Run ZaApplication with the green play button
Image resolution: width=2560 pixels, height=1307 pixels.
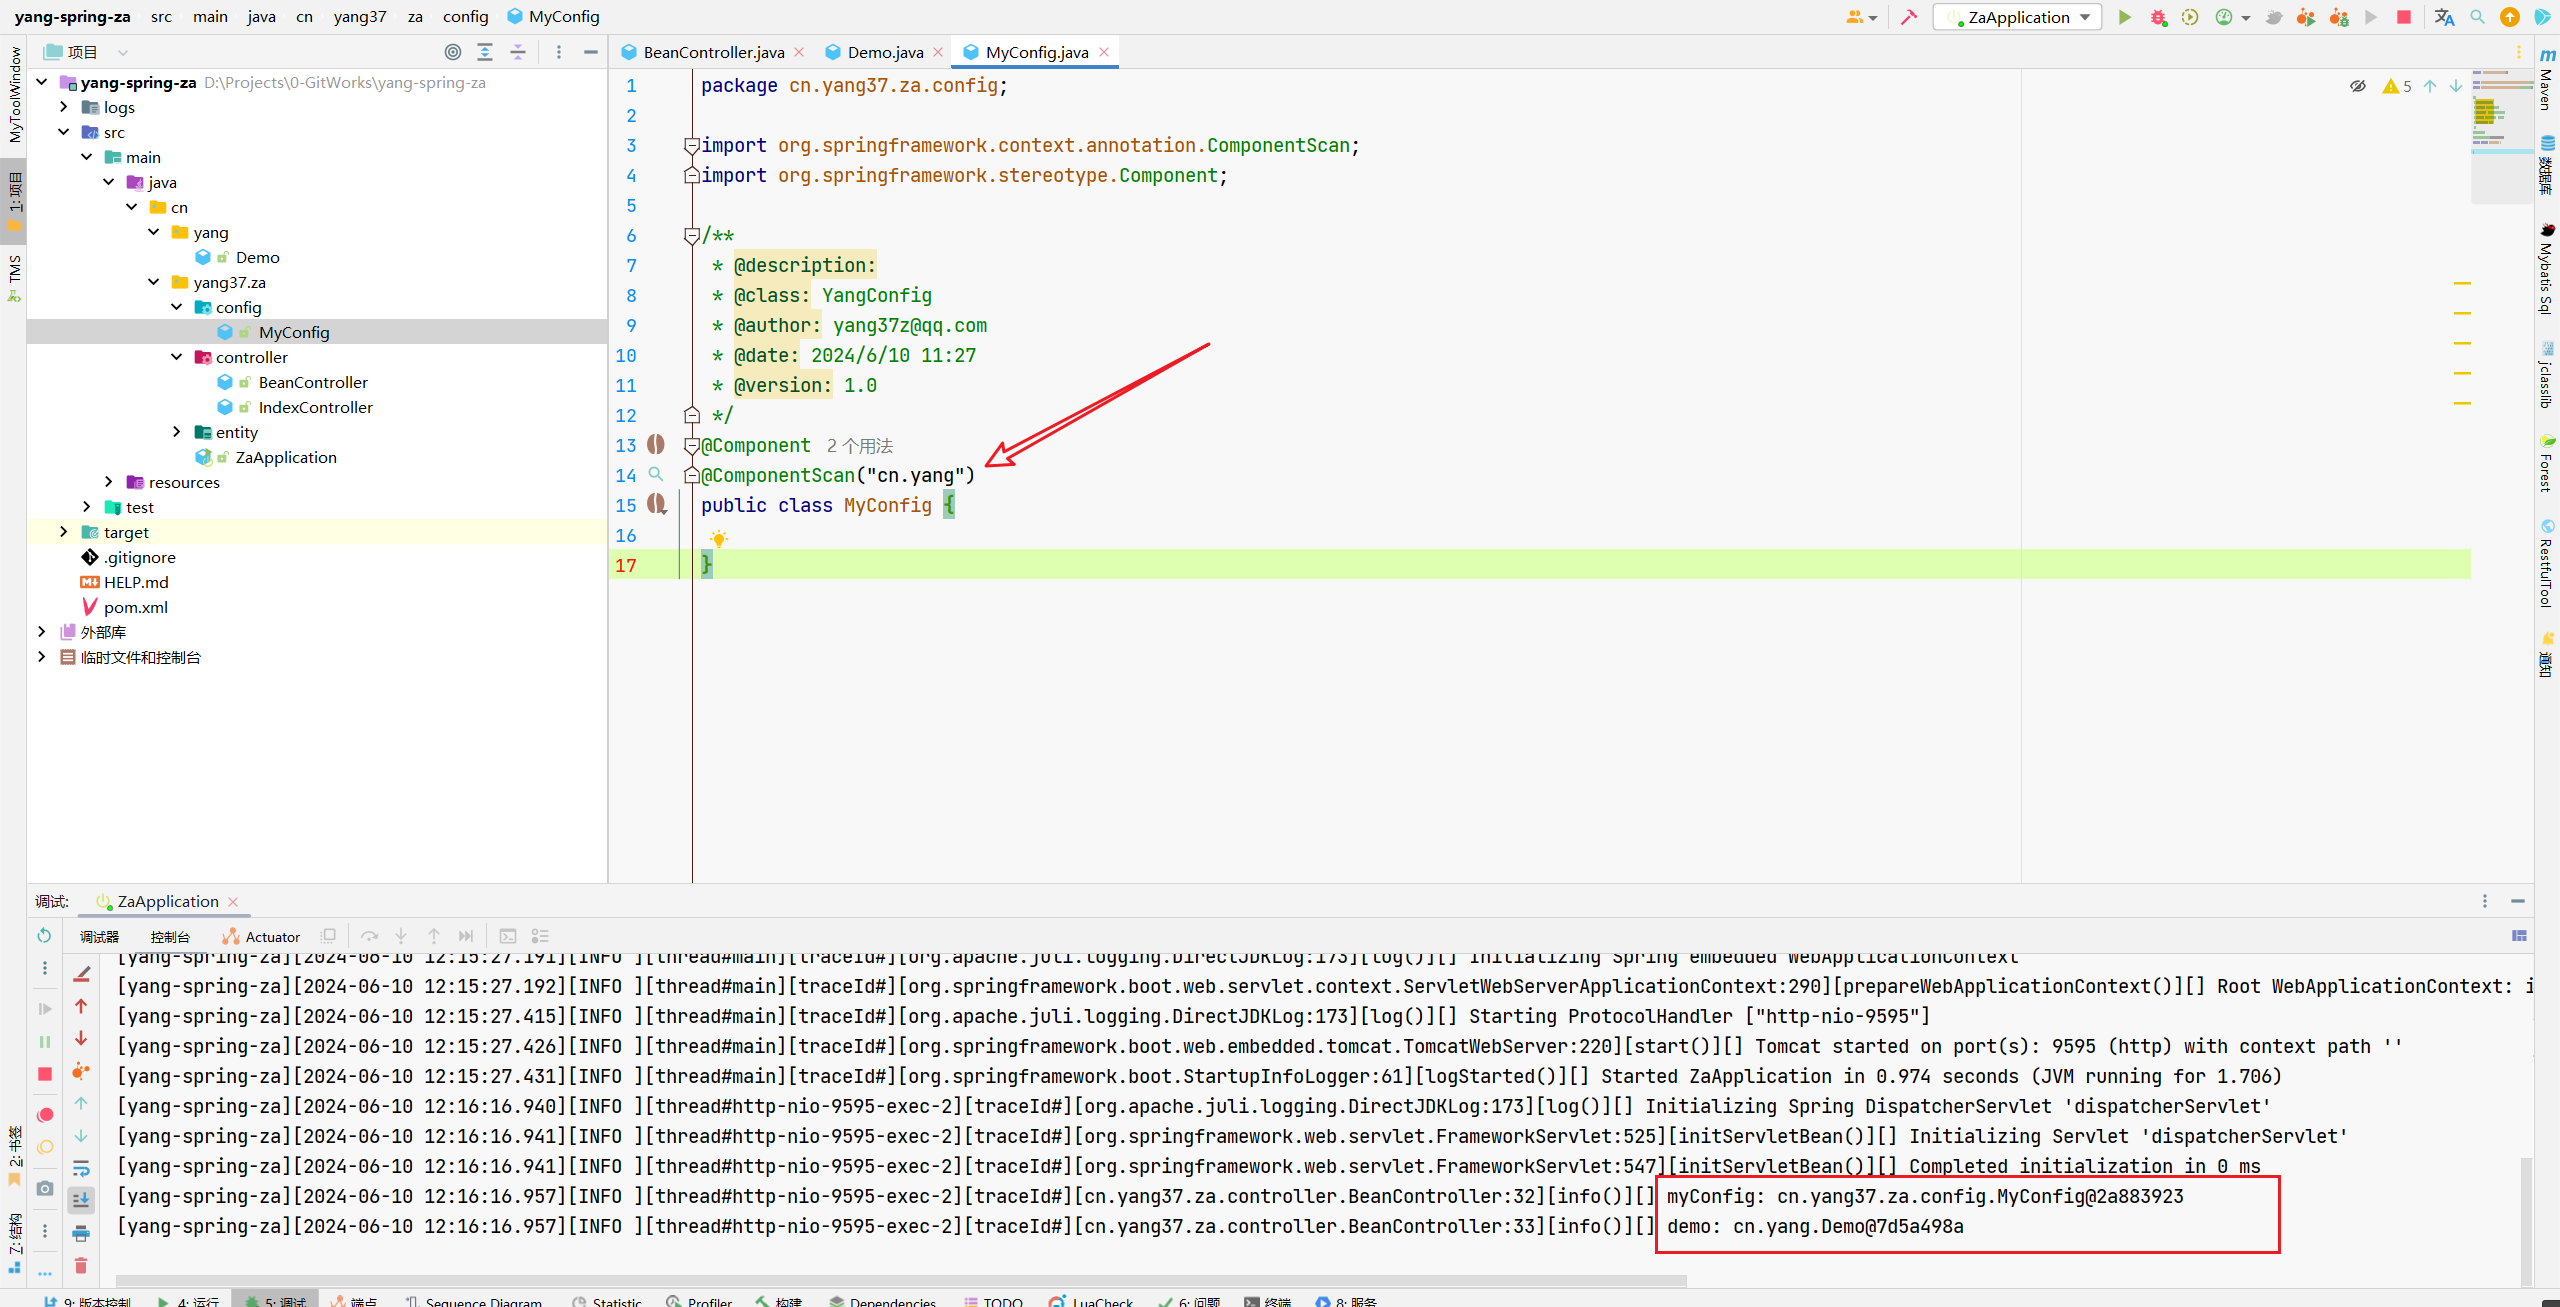tap(2124, 17)
